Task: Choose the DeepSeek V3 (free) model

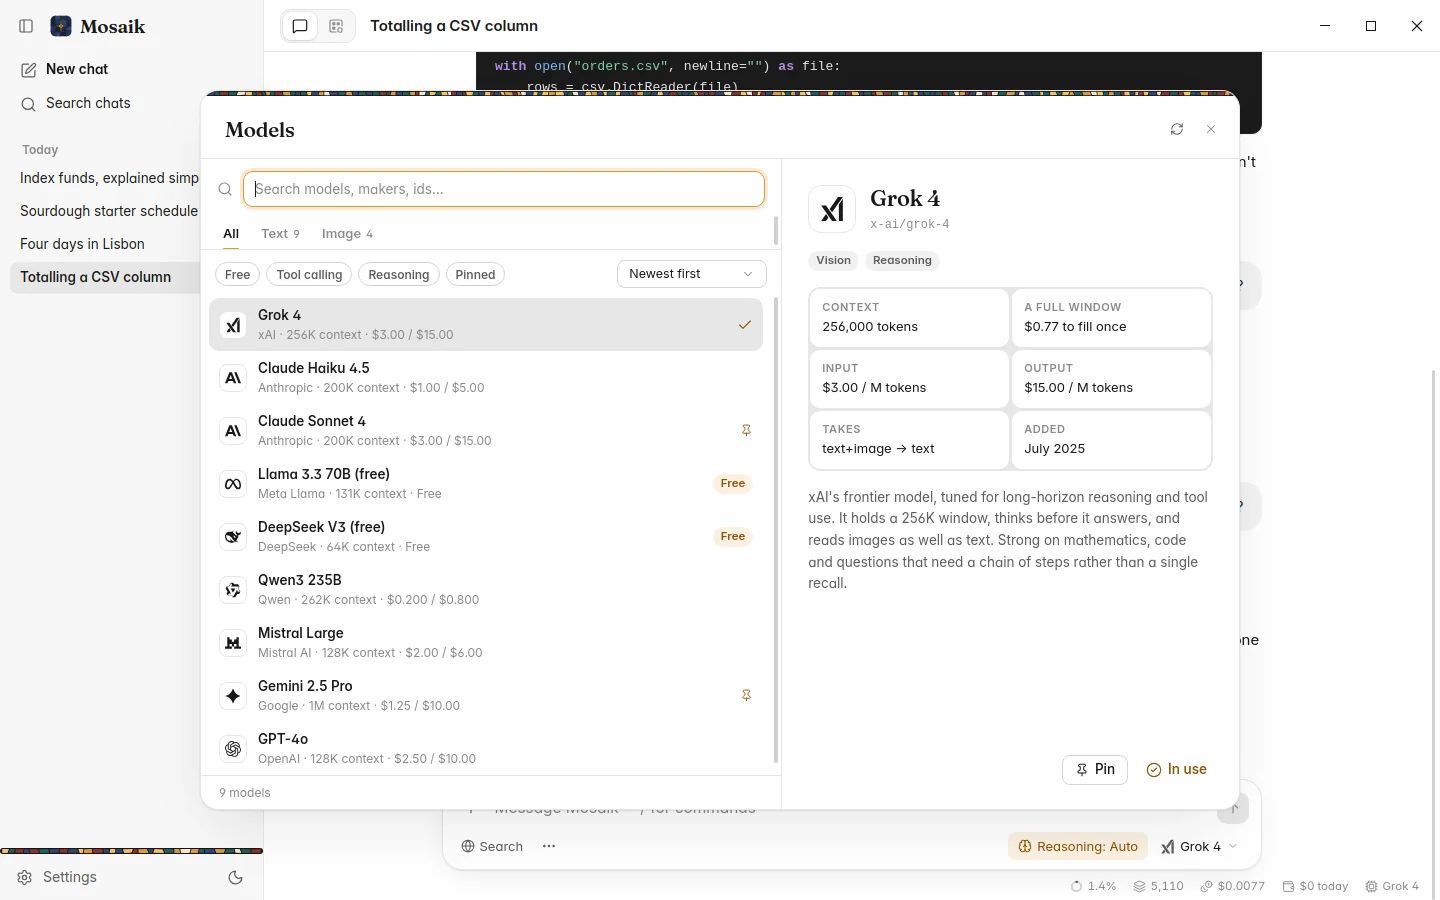Action: tap(486, 536)
